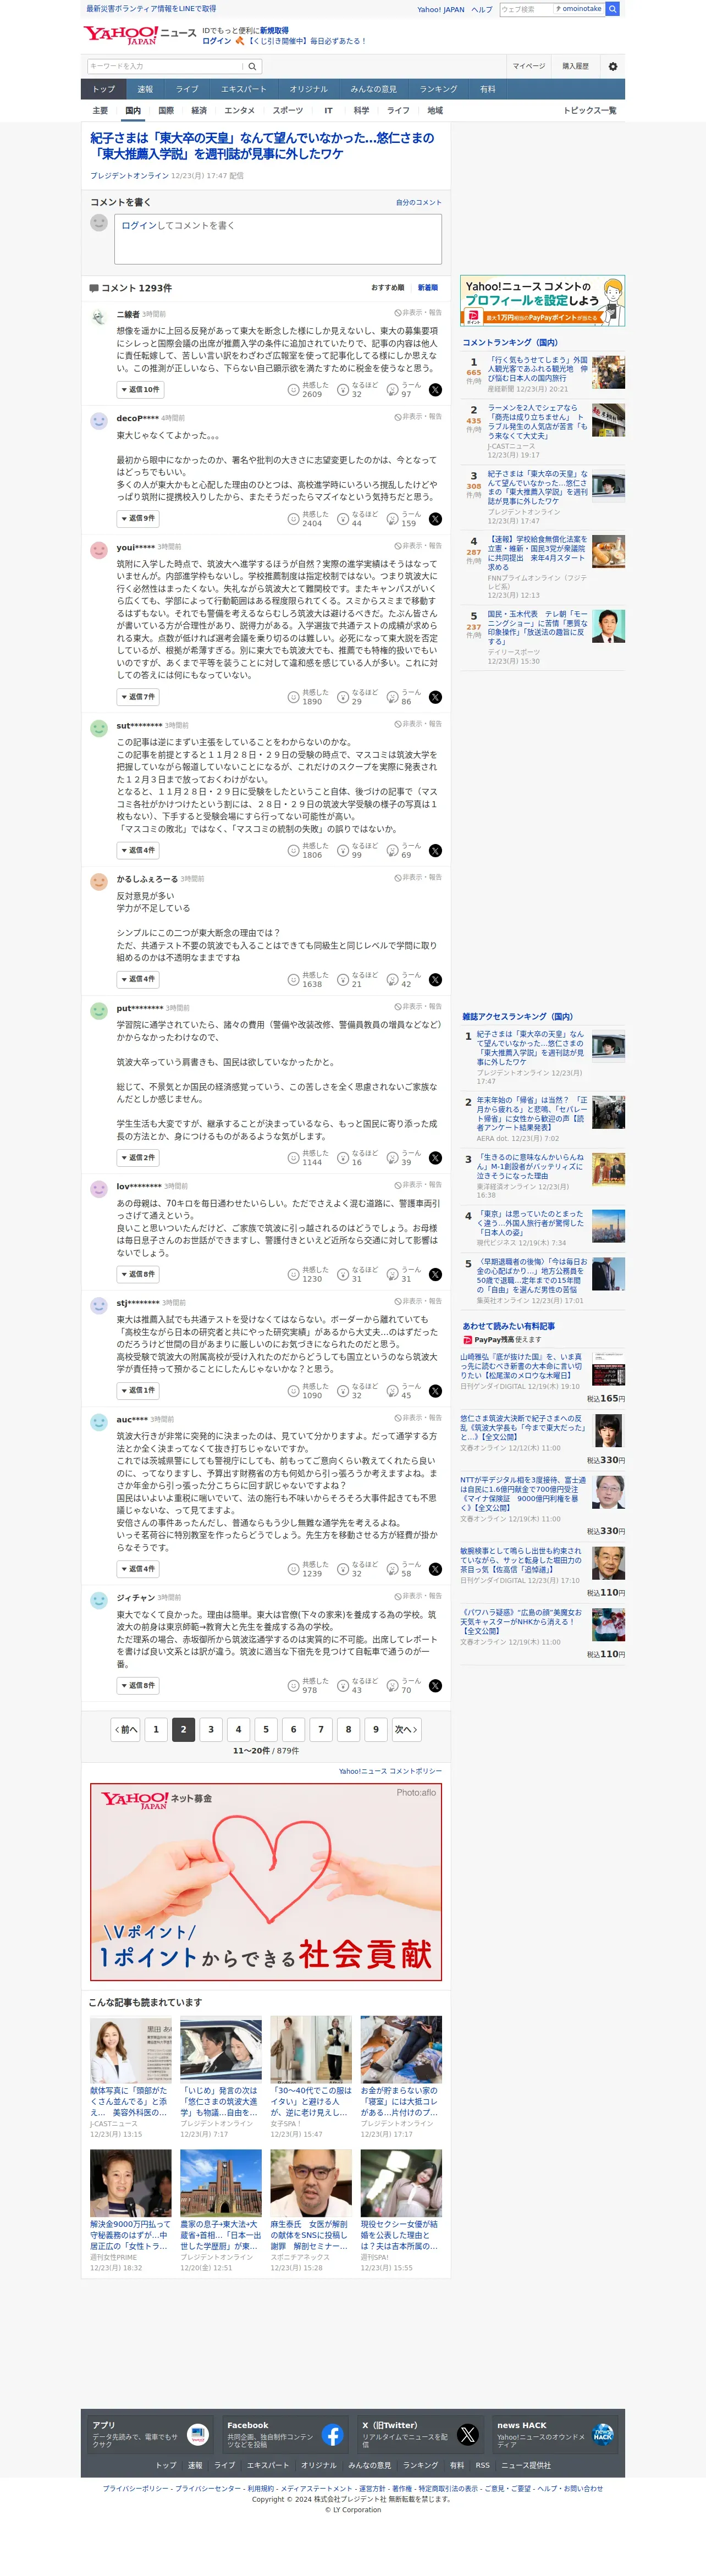
Task: Open the ランキング tab
Action: 438,89
